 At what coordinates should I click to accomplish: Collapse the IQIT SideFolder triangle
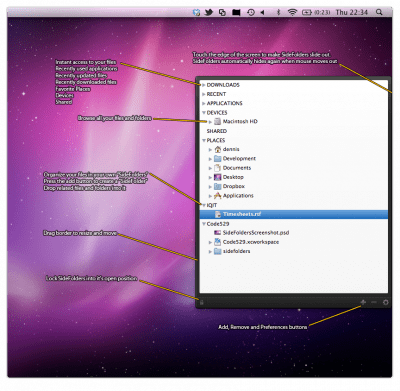tap(203, 205)
